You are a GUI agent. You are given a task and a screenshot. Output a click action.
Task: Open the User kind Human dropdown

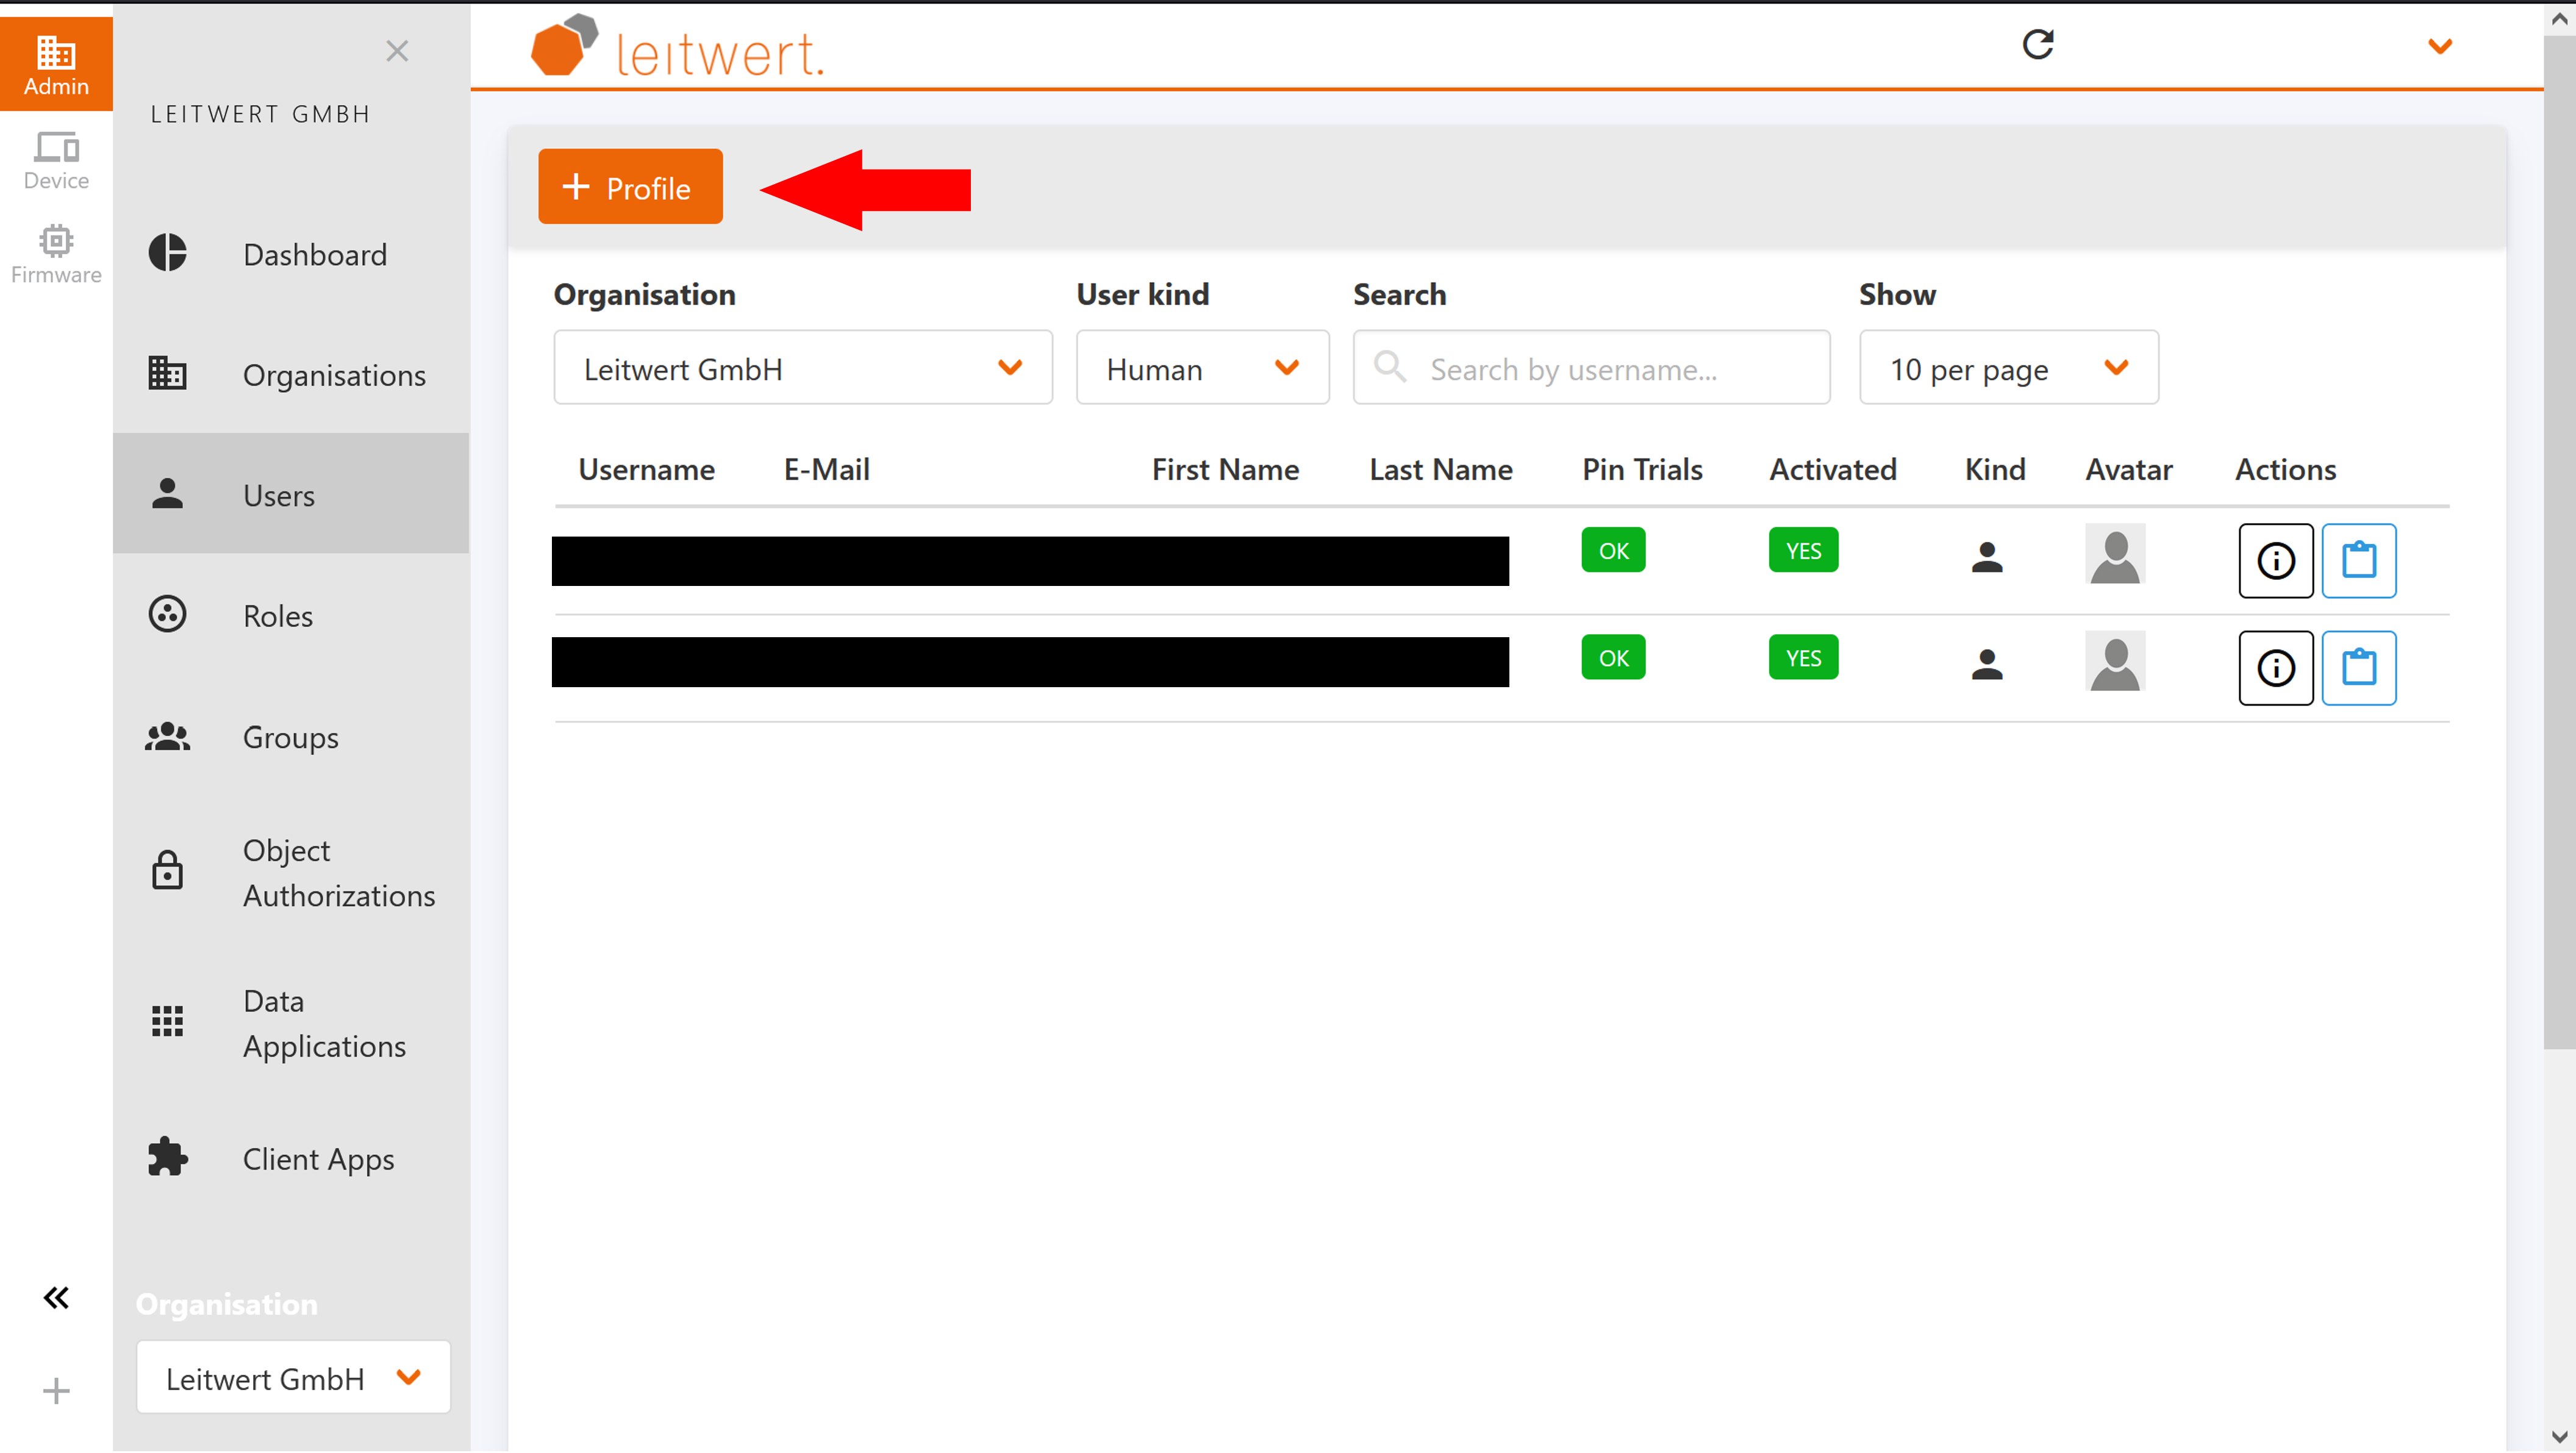click(1202, 368)
